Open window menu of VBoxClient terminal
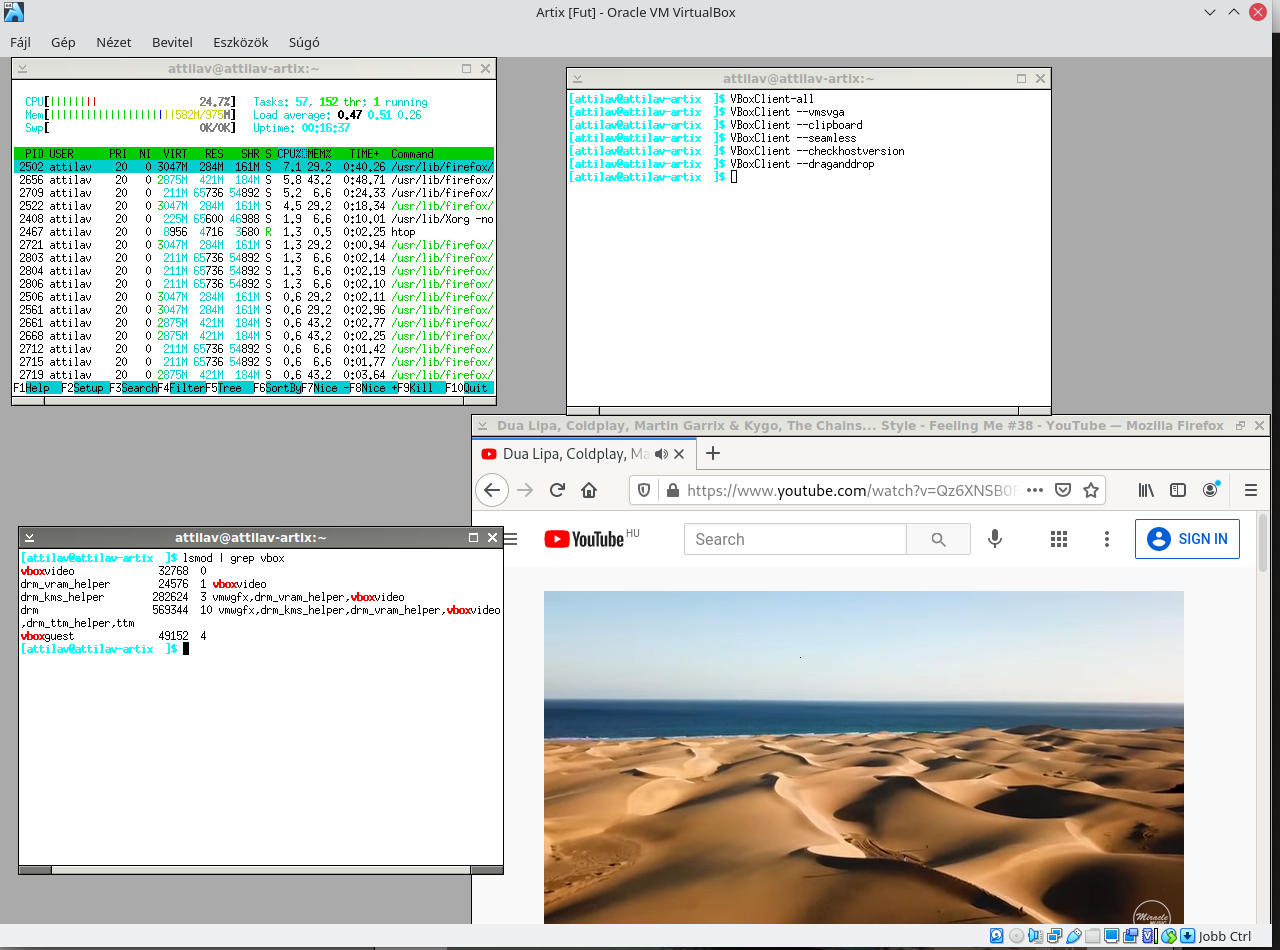The width and height of the screenshot is (1280, 950). coord(577,79)
